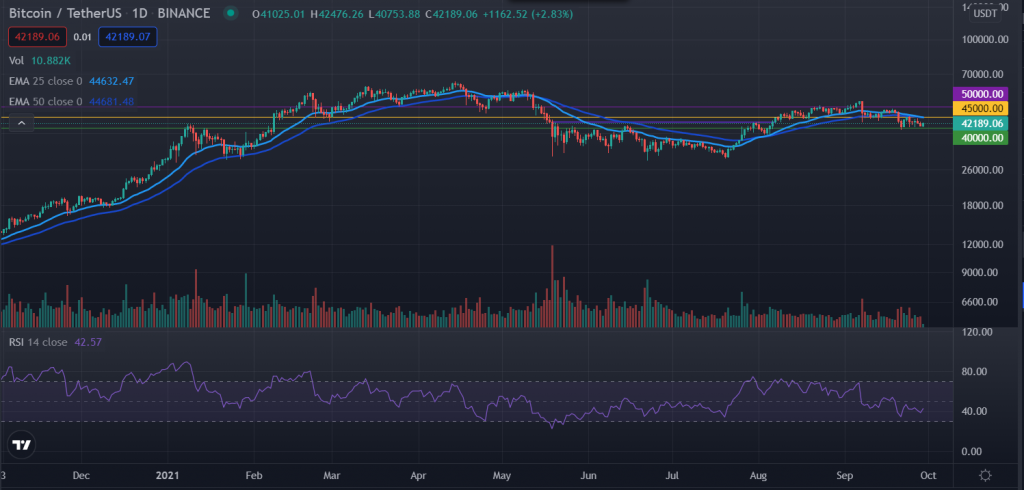Click the red sell price 42189.06 box
Image resolution: width=1024 pixels, height=490 pixels.
(37, 37)
